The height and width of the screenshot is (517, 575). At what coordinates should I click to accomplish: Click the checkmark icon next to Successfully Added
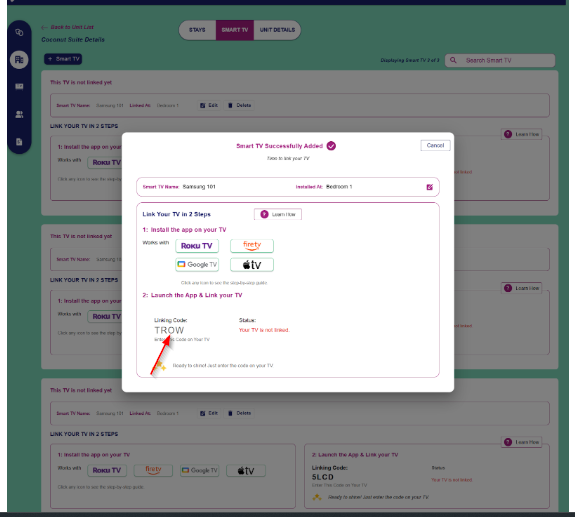pos(331,146)
